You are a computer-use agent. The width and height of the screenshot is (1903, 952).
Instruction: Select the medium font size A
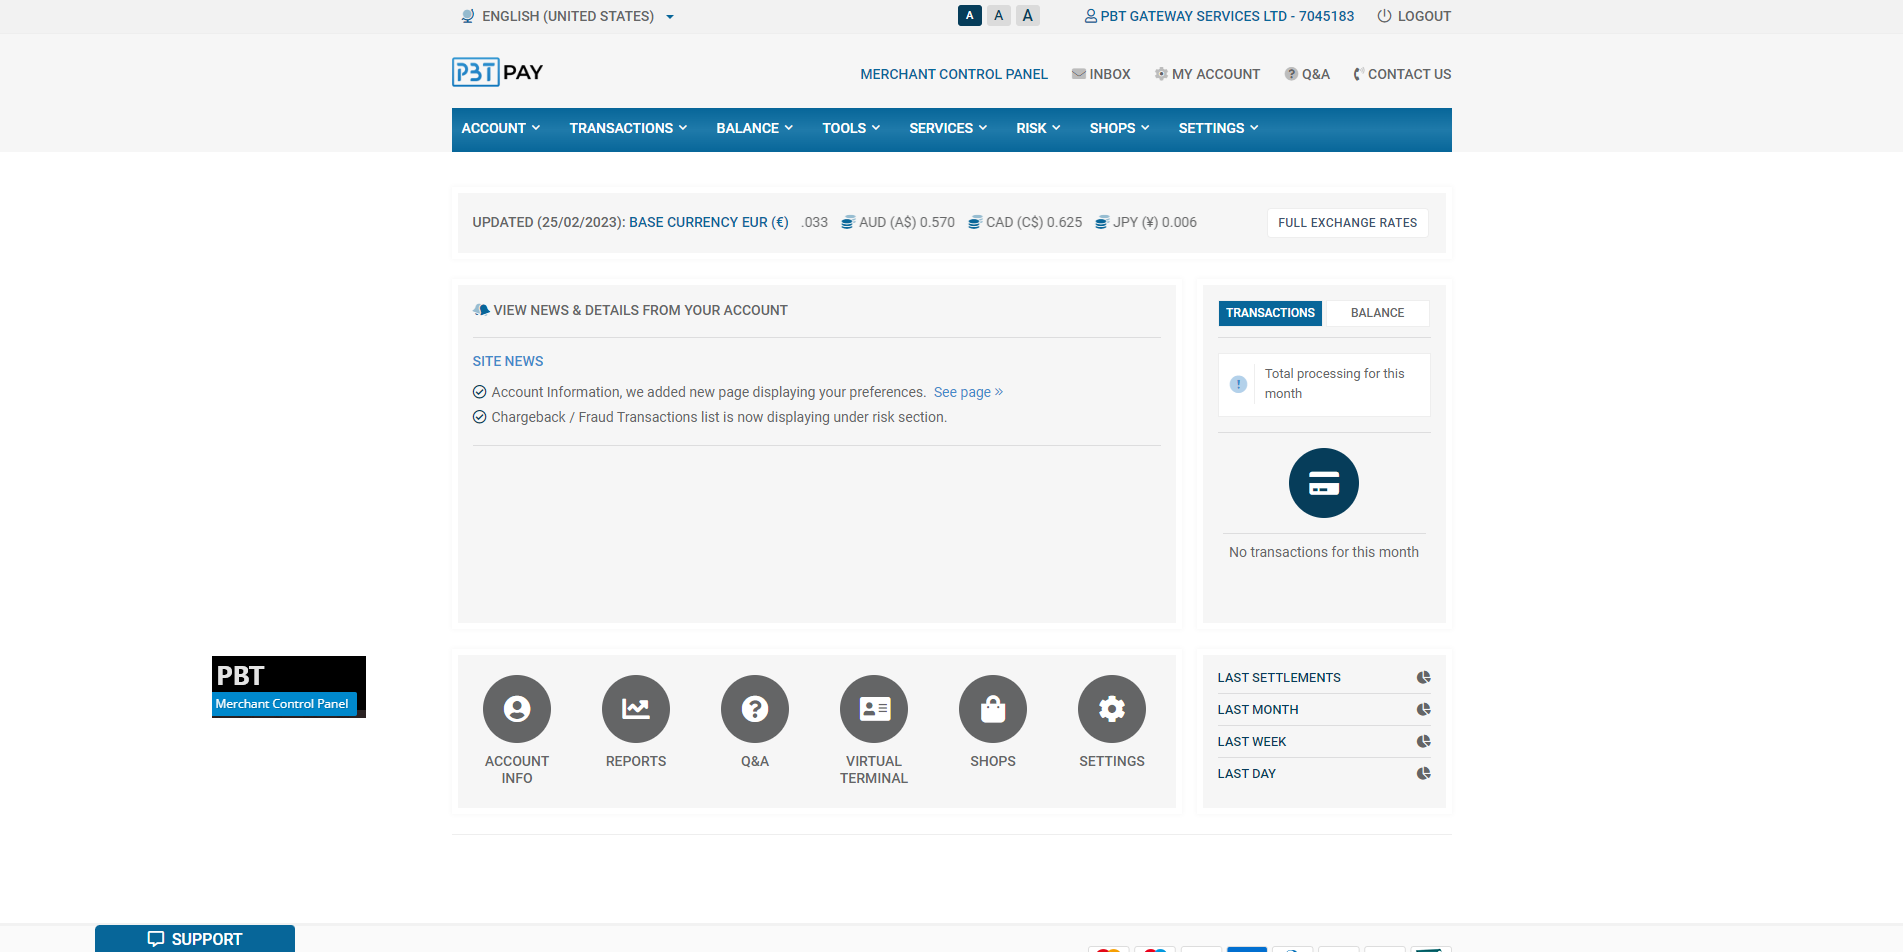998,15
